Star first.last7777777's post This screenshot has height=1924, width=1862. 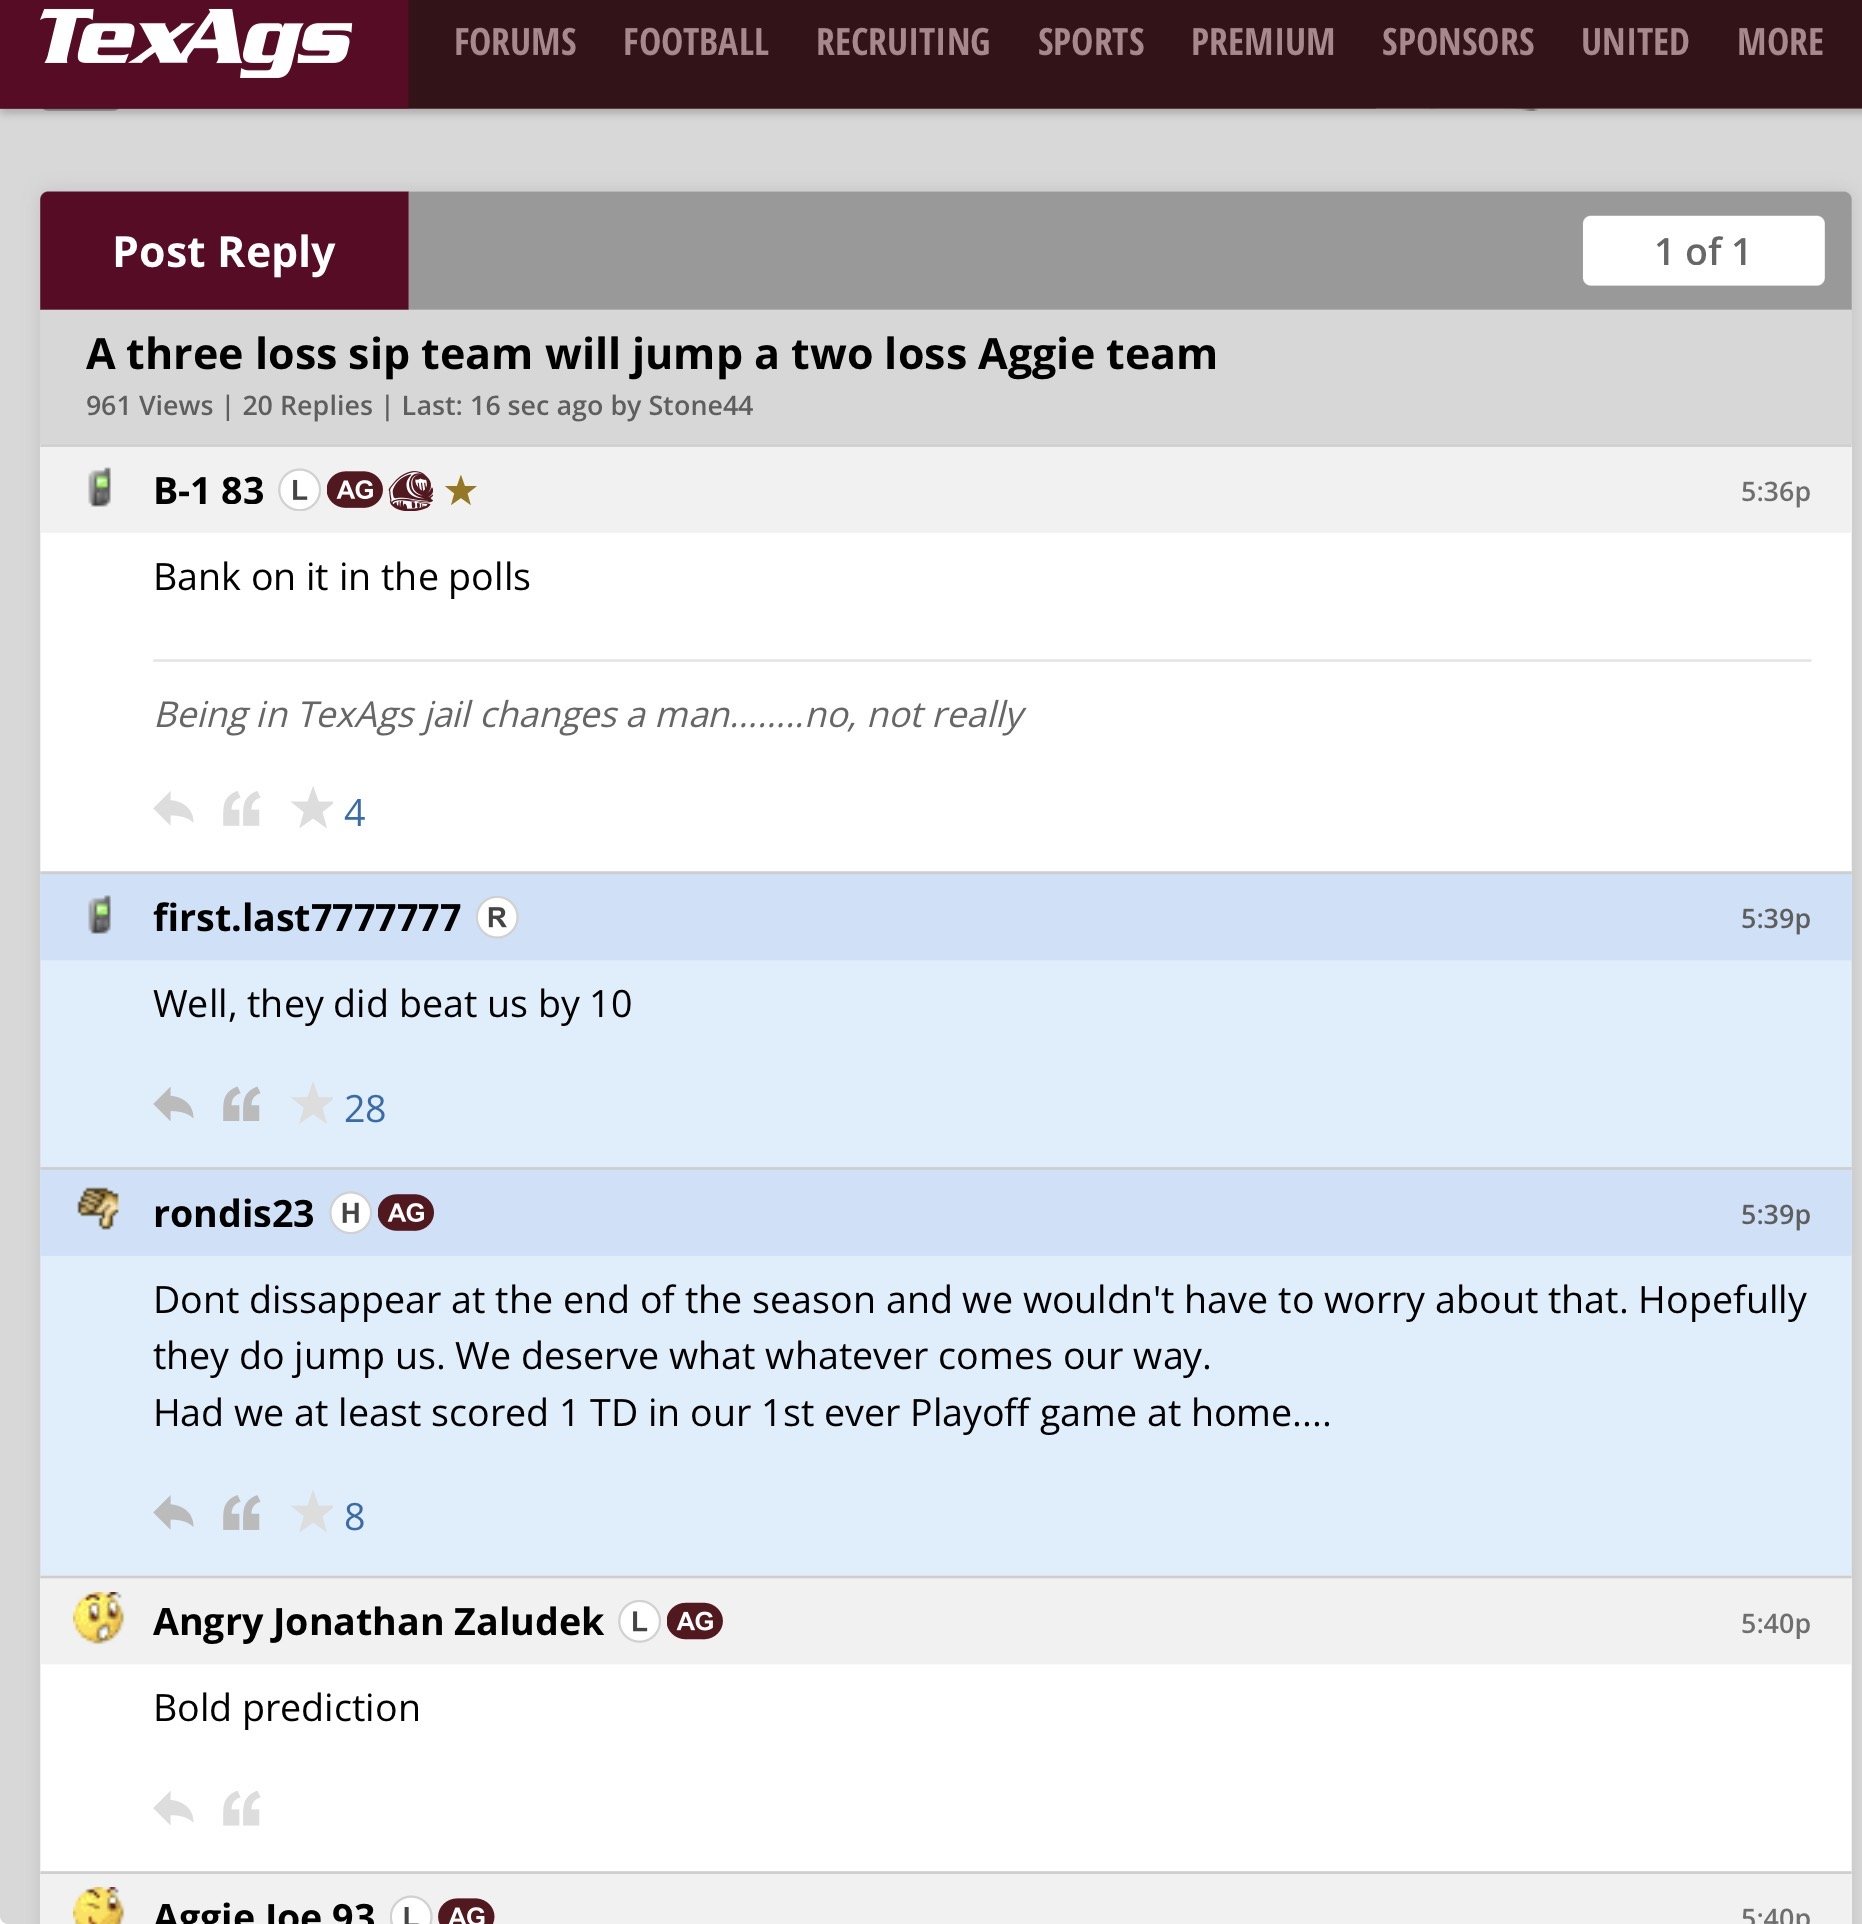point(312,1105)
